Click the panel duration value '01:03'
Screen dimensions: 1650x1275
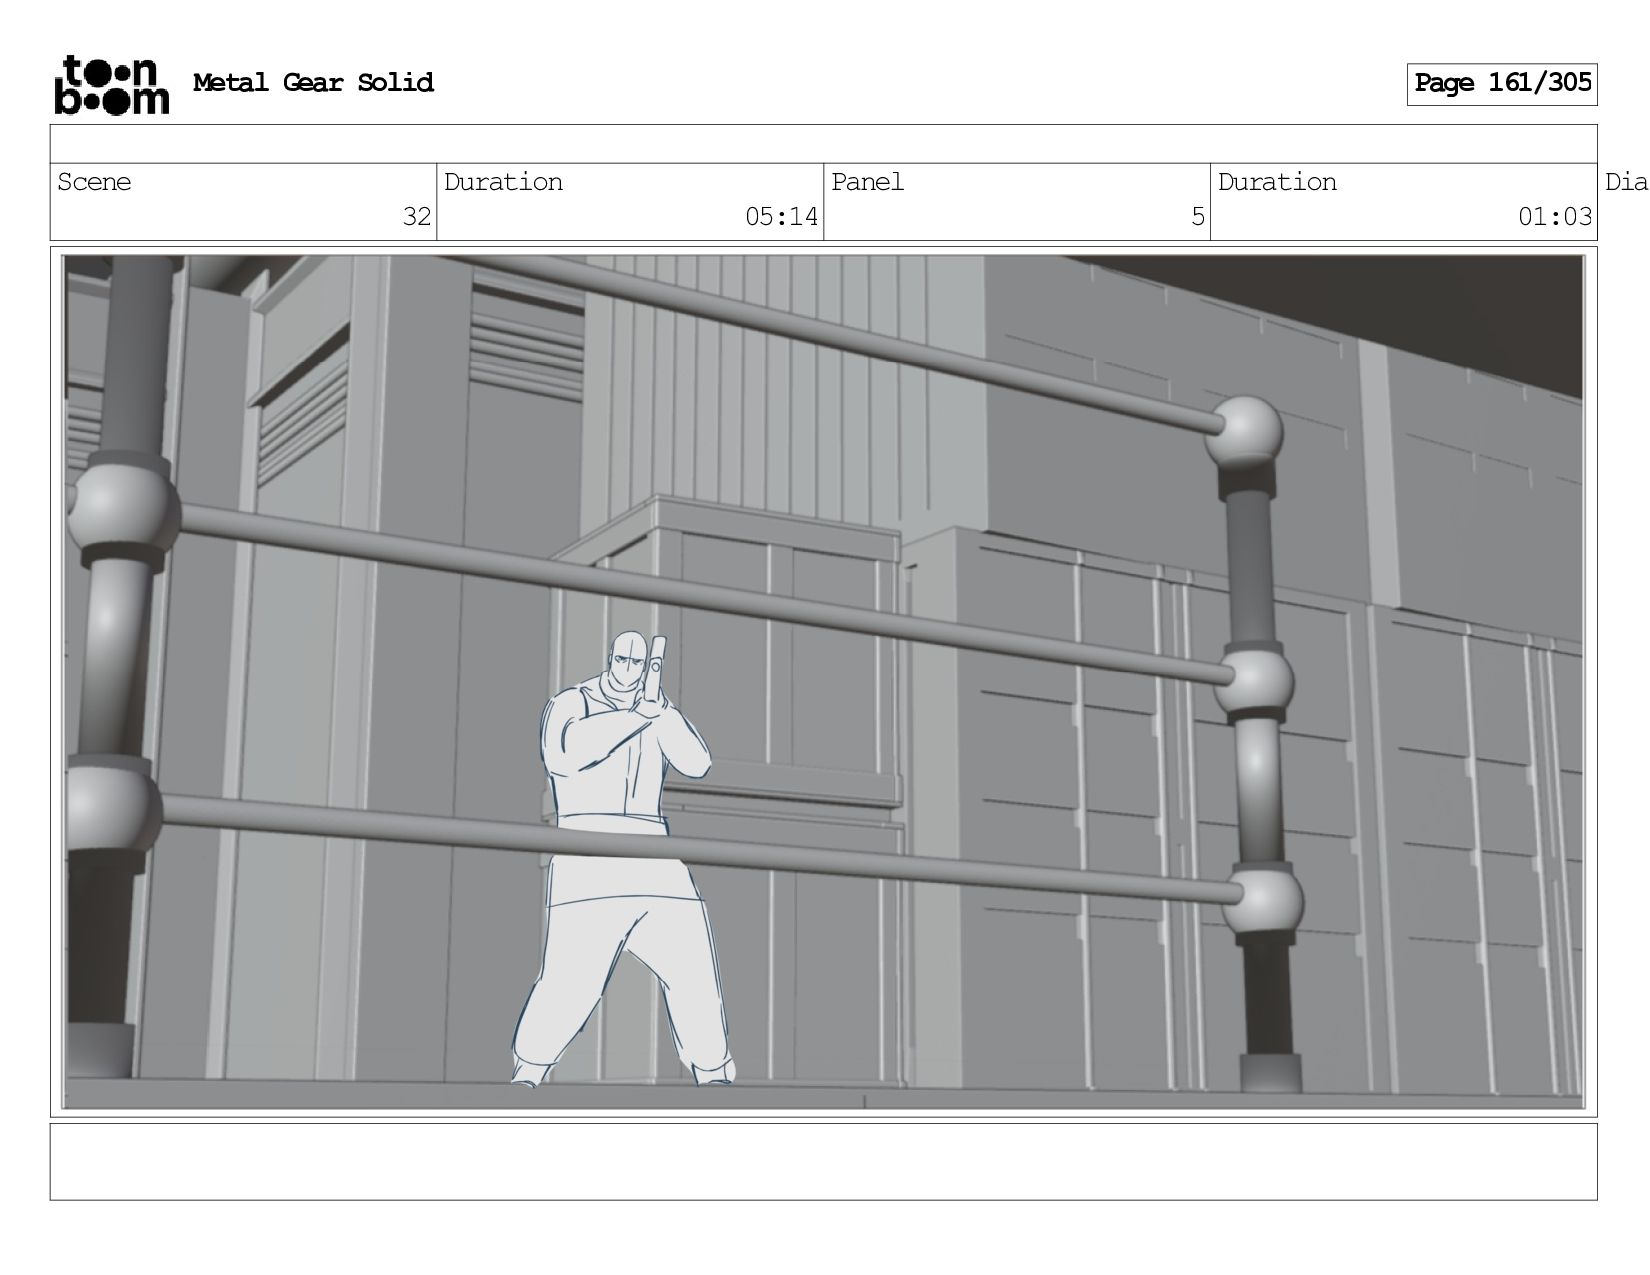tap(1555, 217)
